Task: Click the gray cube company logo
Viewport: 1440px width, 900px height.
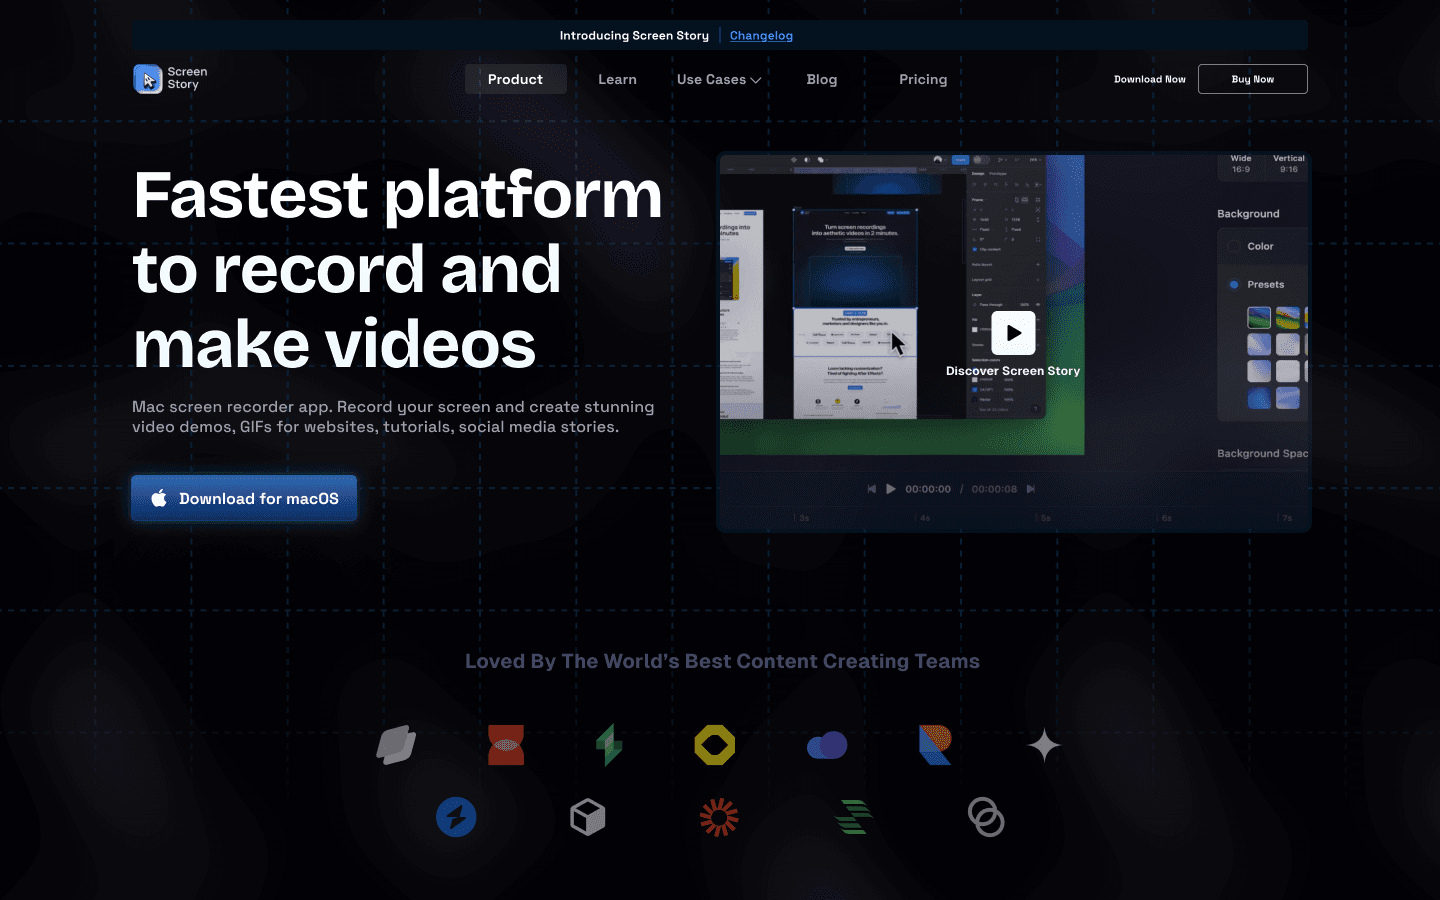Action: click(x=588, y=817)
